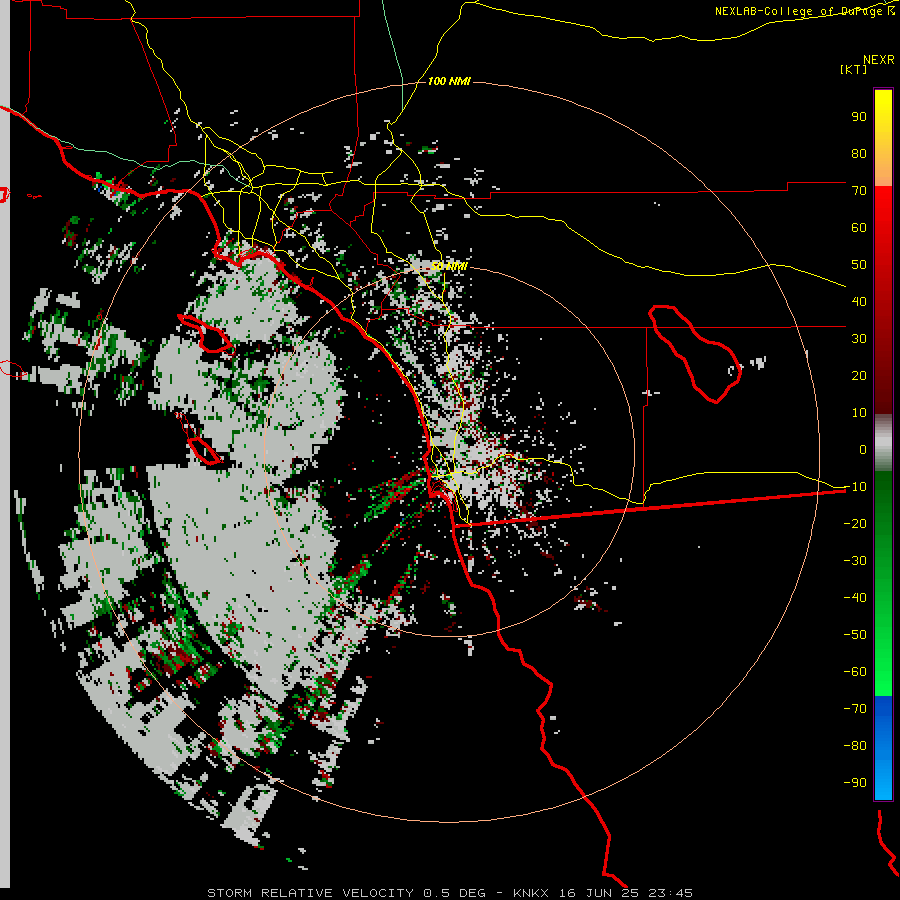The width and height of the screenshot is (900, 900).
Task: Click the 10 knot label on color scale
Action: (859, 413)
